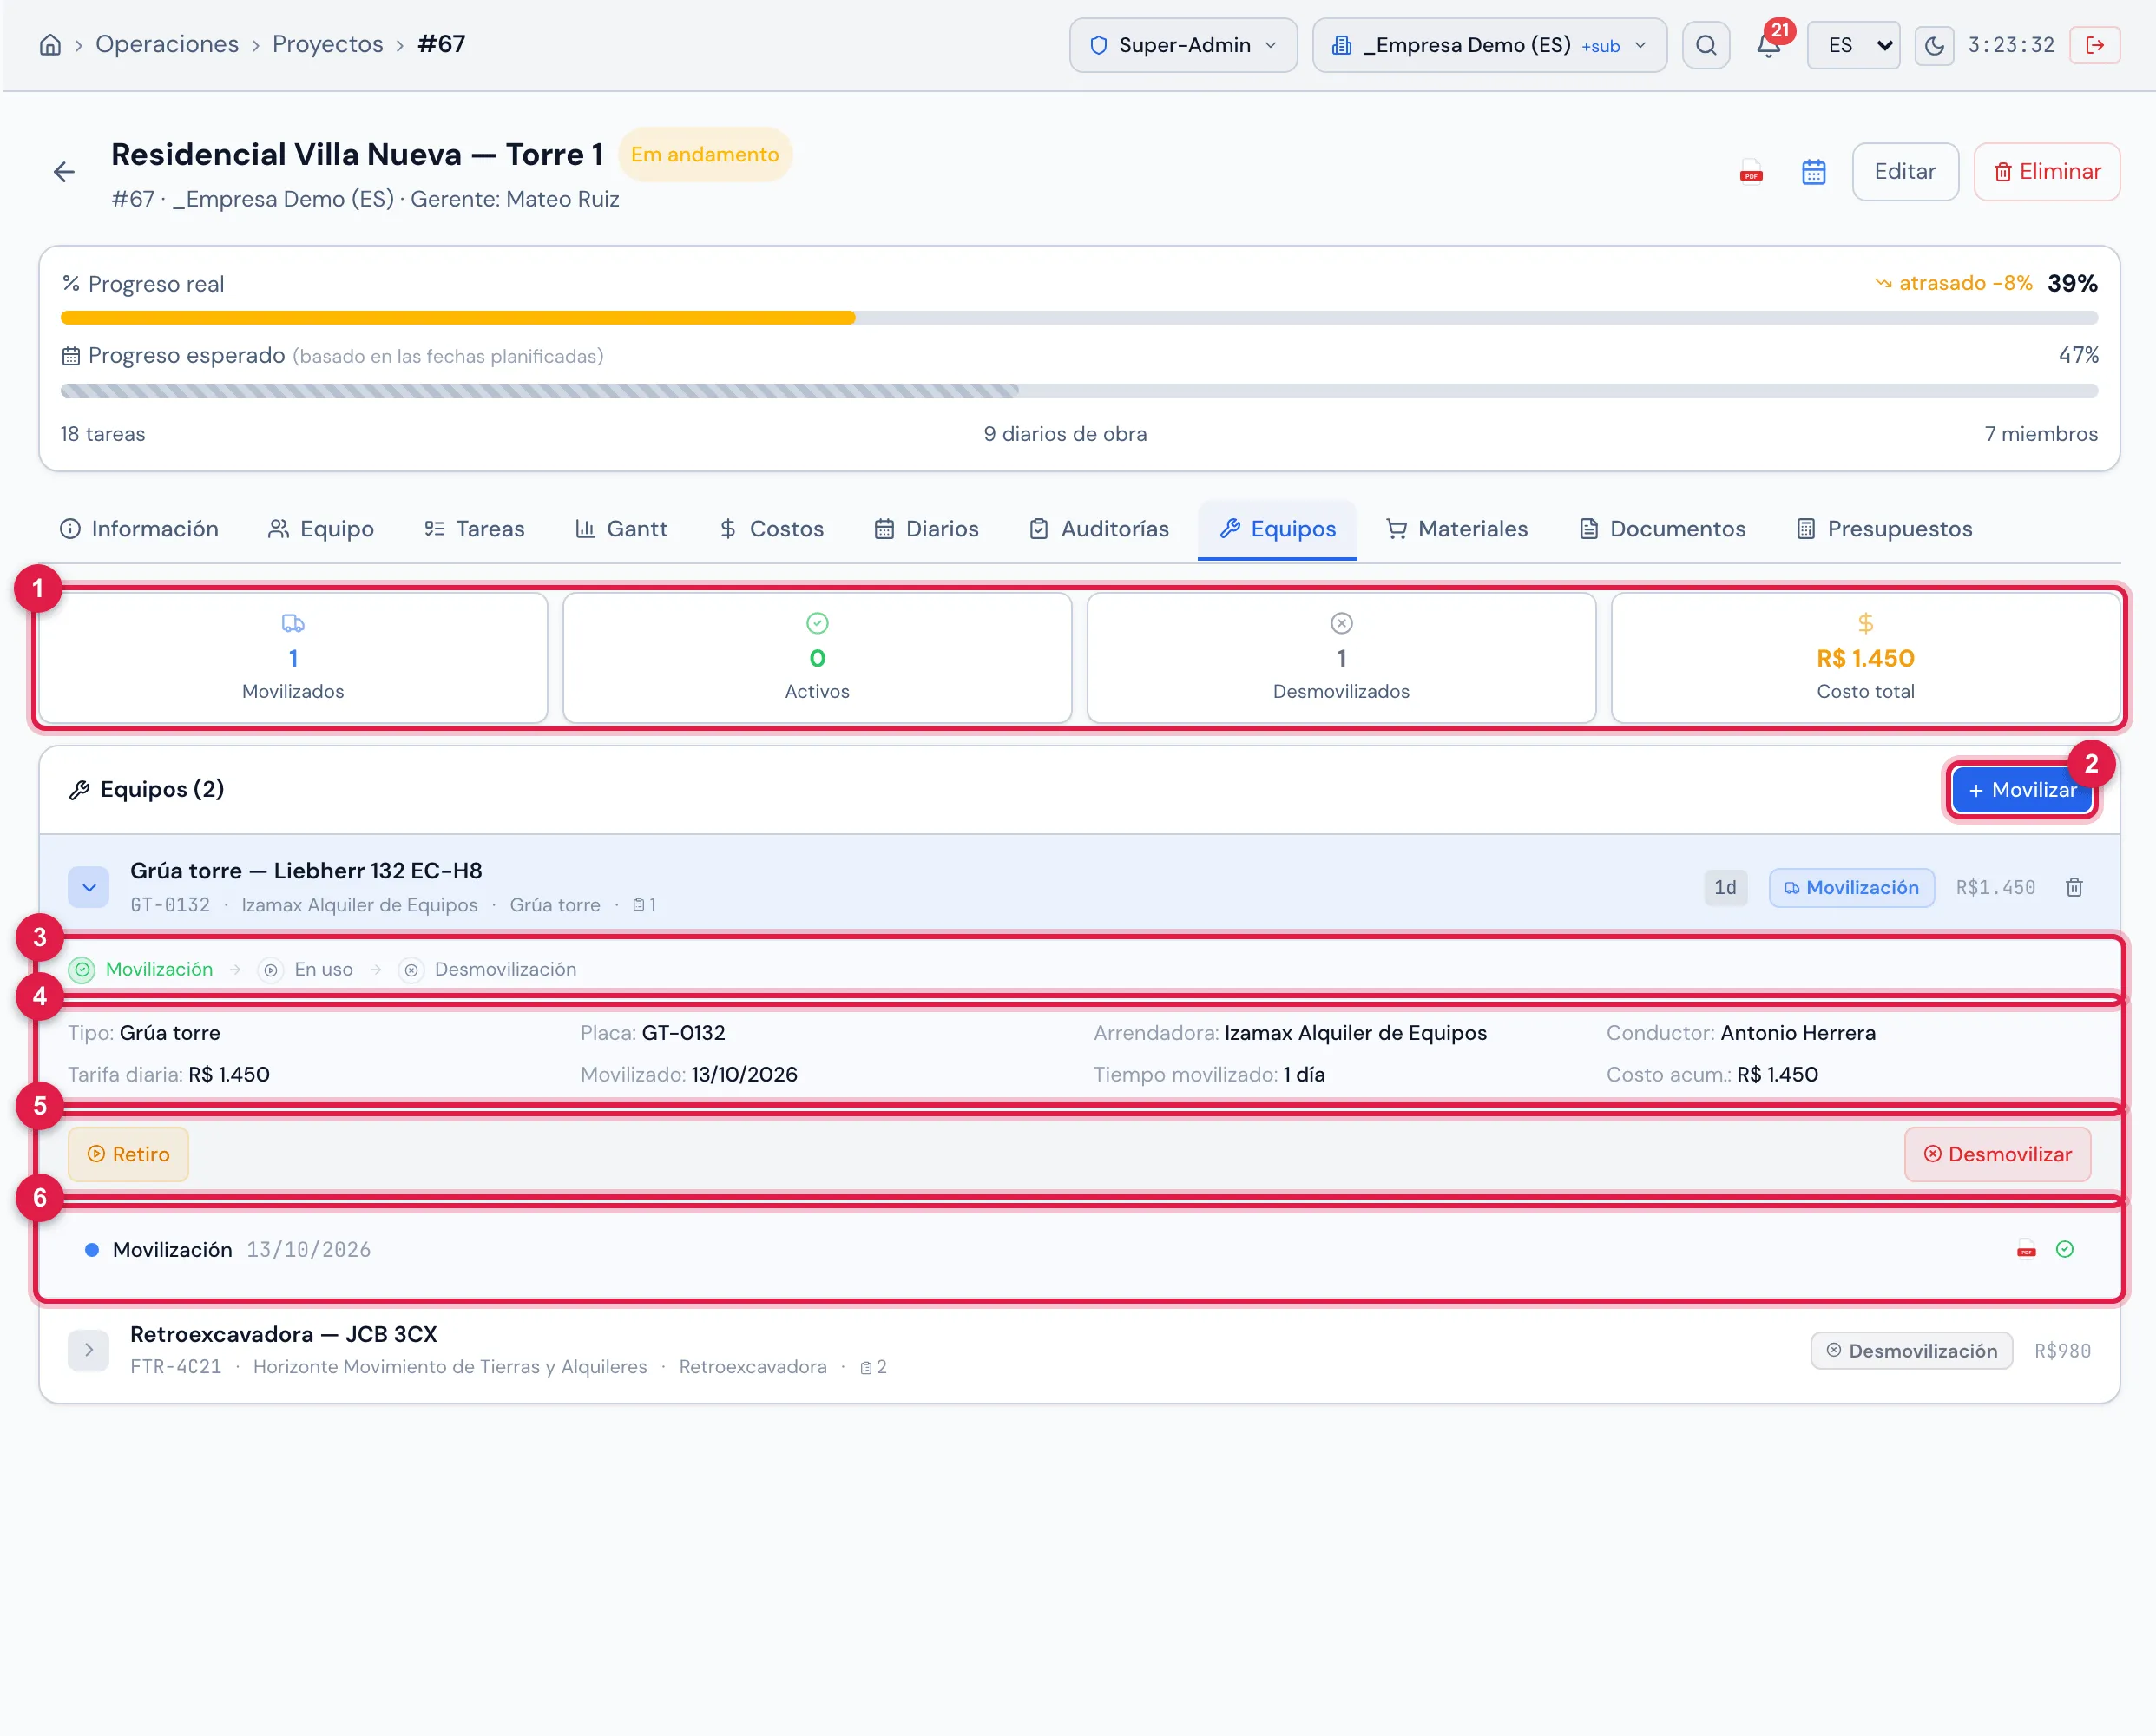Open the Super-Admin role dropdown
This screenshot has height=1736, width=2156.
pyautogui.click(x=1183, y=45)
